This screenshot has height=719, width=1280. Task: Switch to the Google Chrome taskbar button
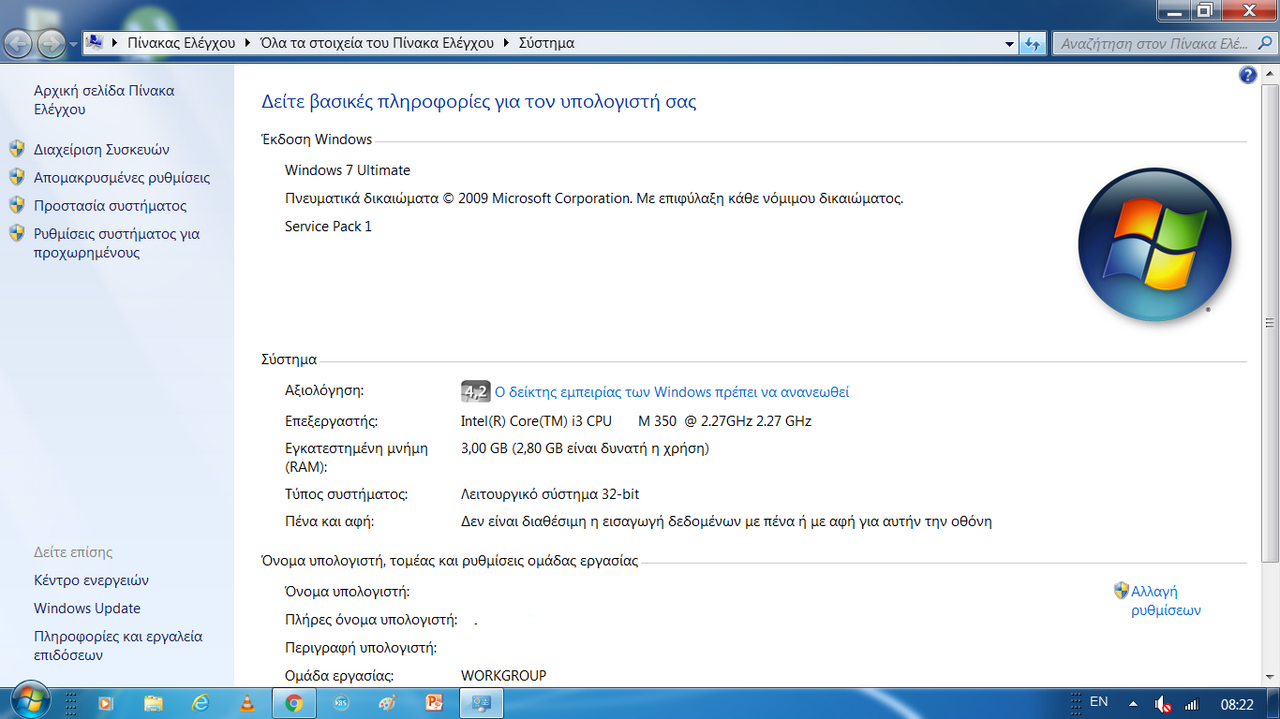point(294,703)
